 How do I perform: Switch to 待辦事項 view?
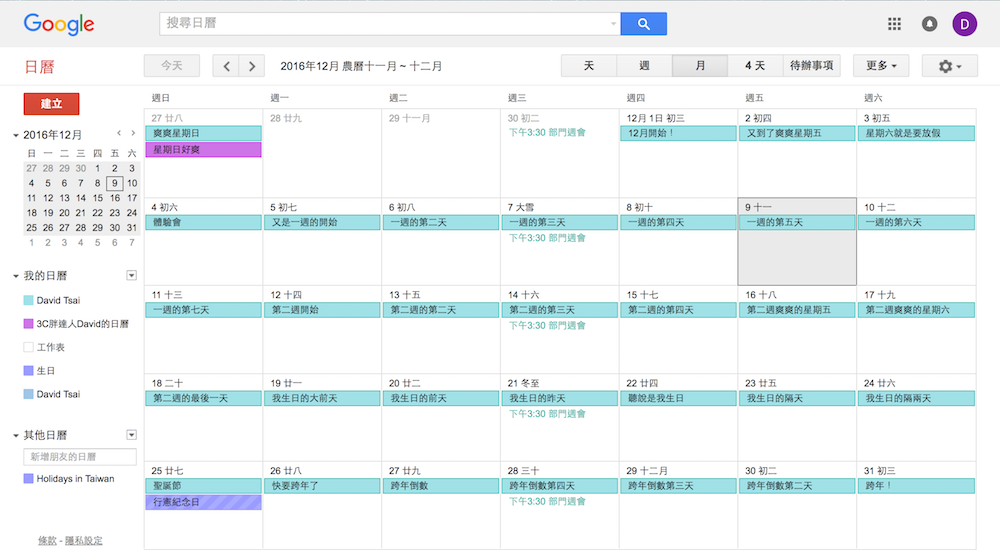coord(812,66)
